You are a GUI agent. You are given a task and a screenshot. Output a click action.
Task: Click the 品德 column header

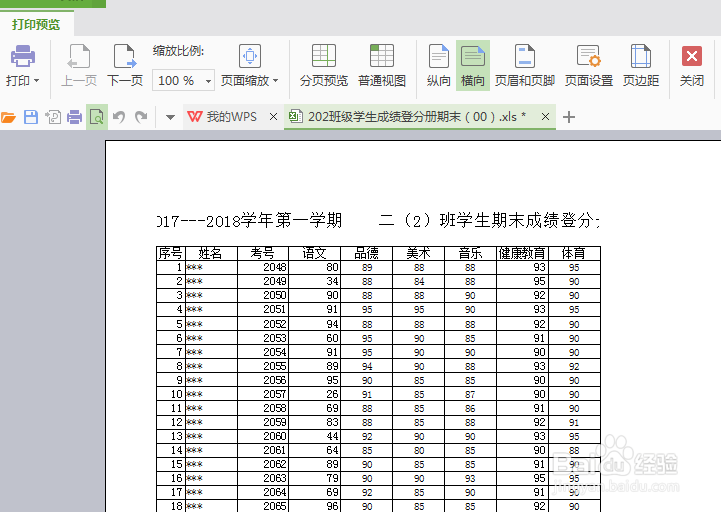point(366,253)
